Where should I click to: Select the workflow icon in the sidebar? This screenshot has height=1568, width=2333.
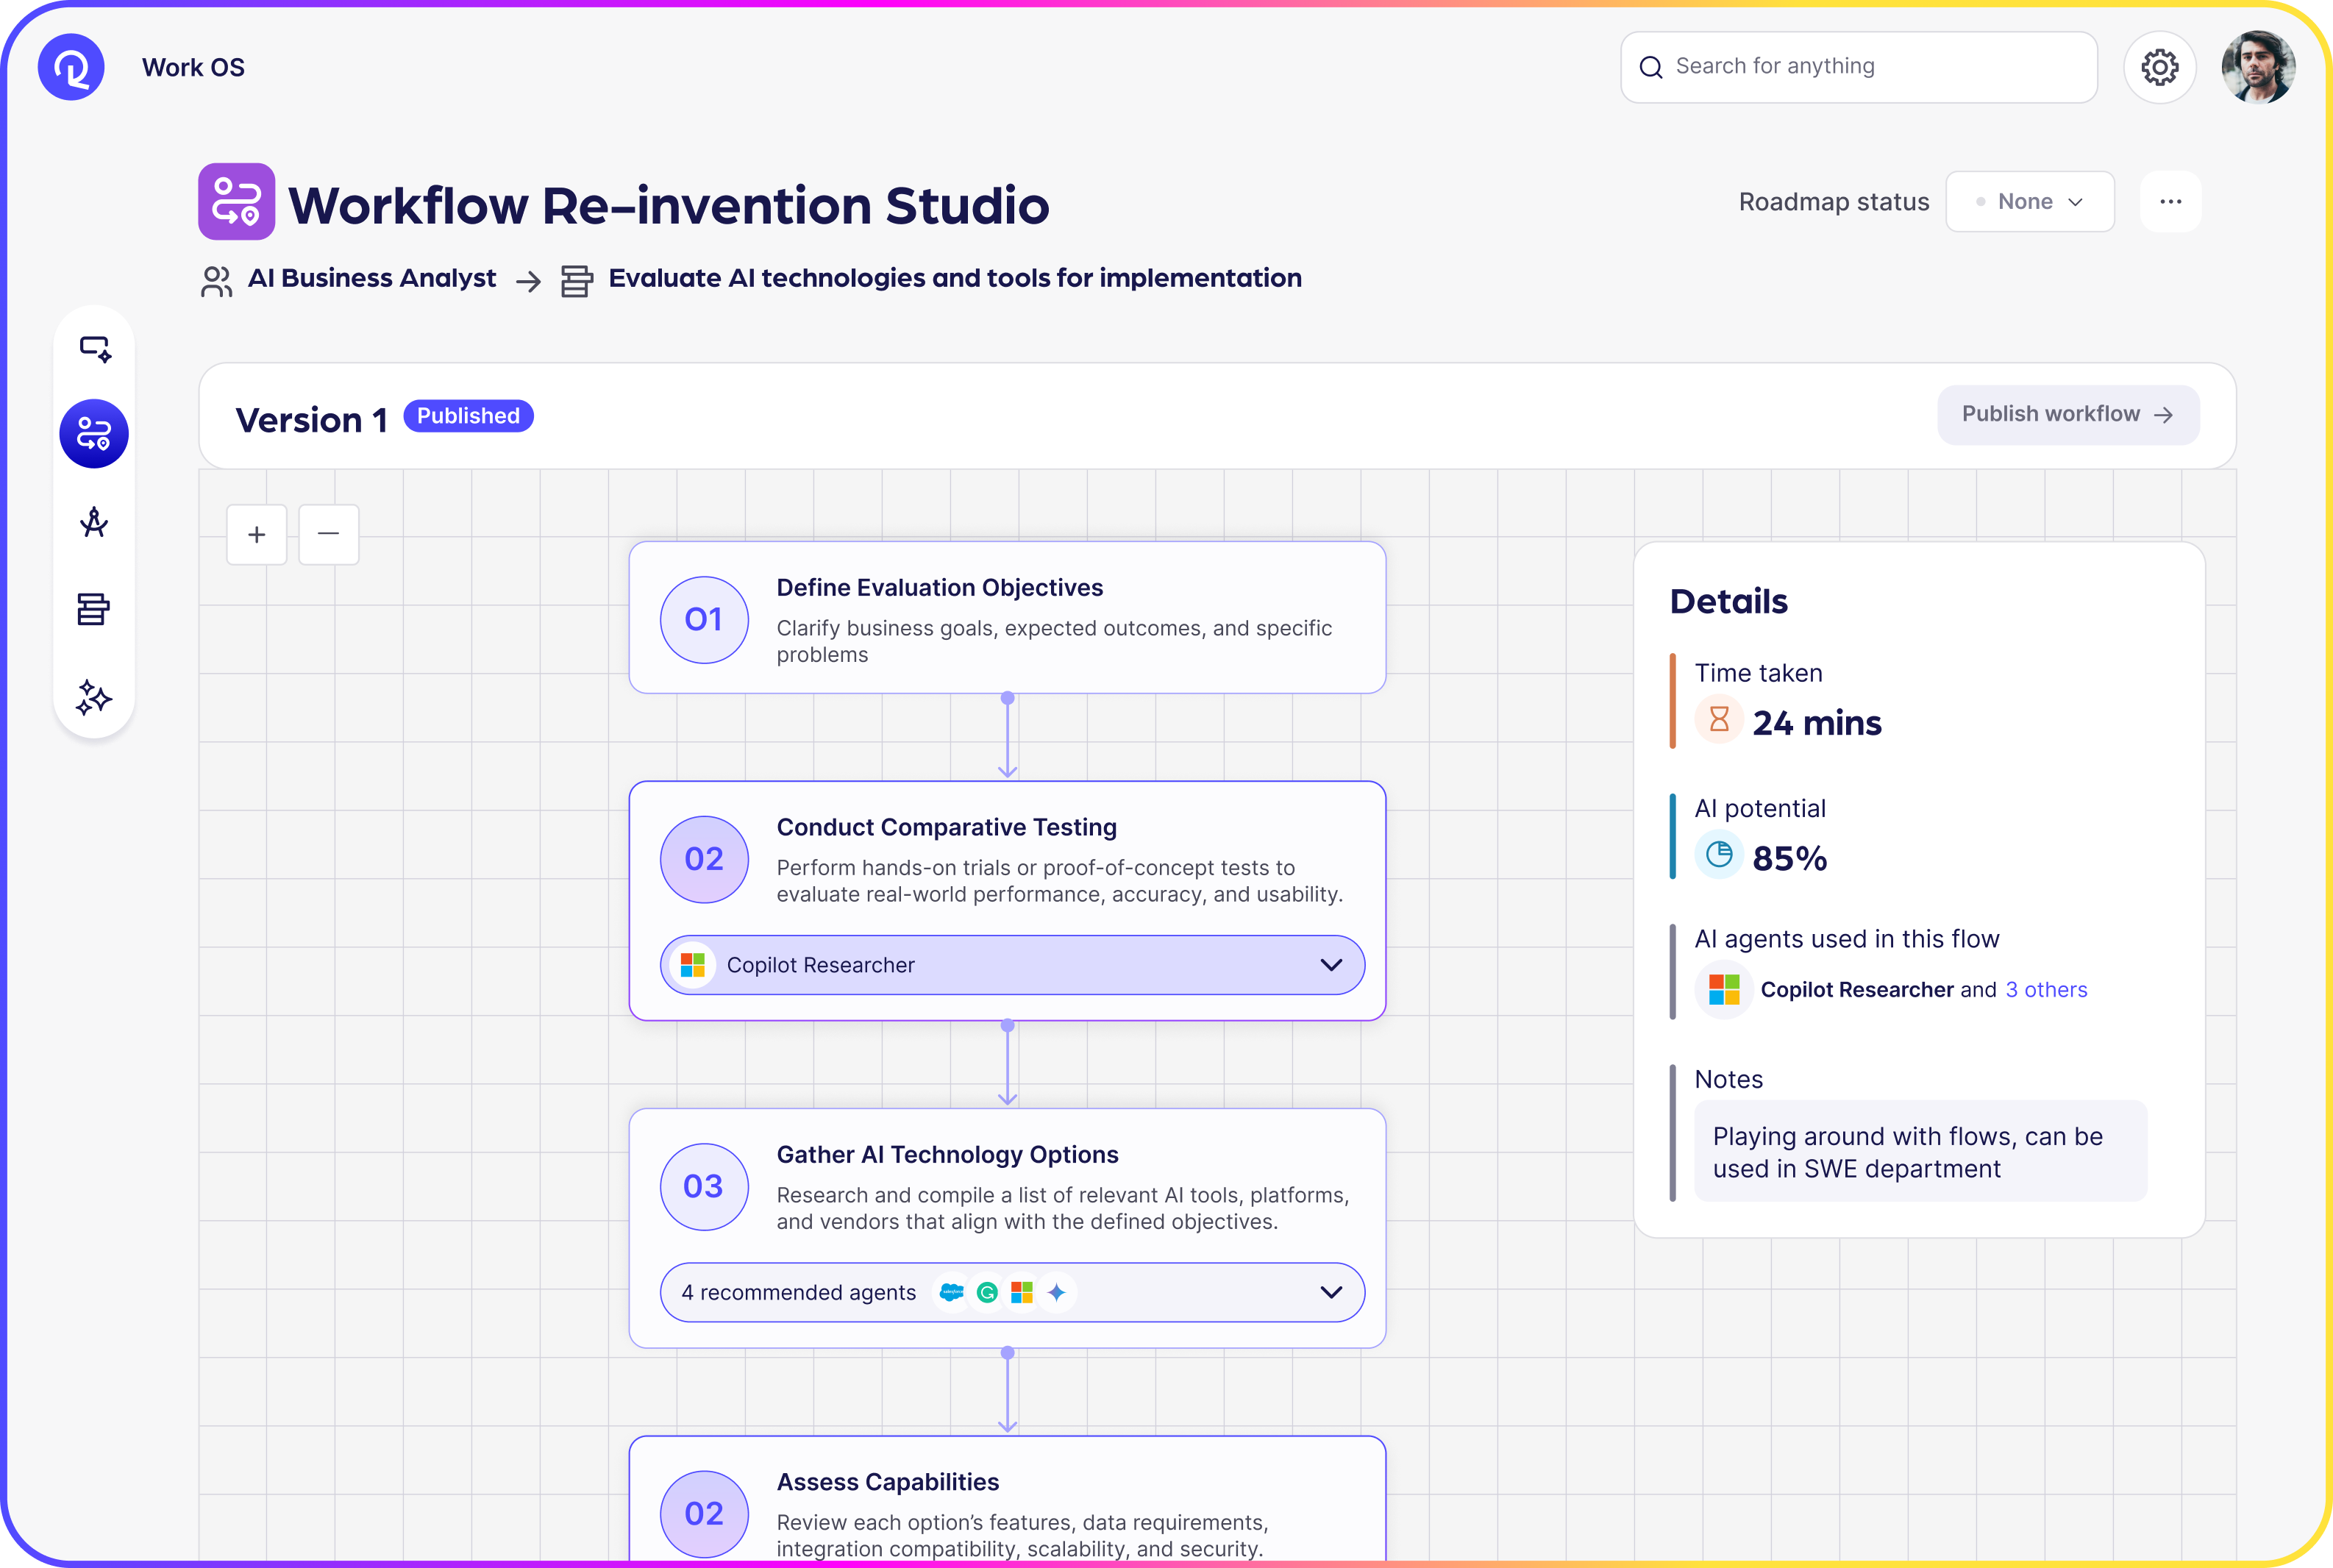[x=94, y=433]
